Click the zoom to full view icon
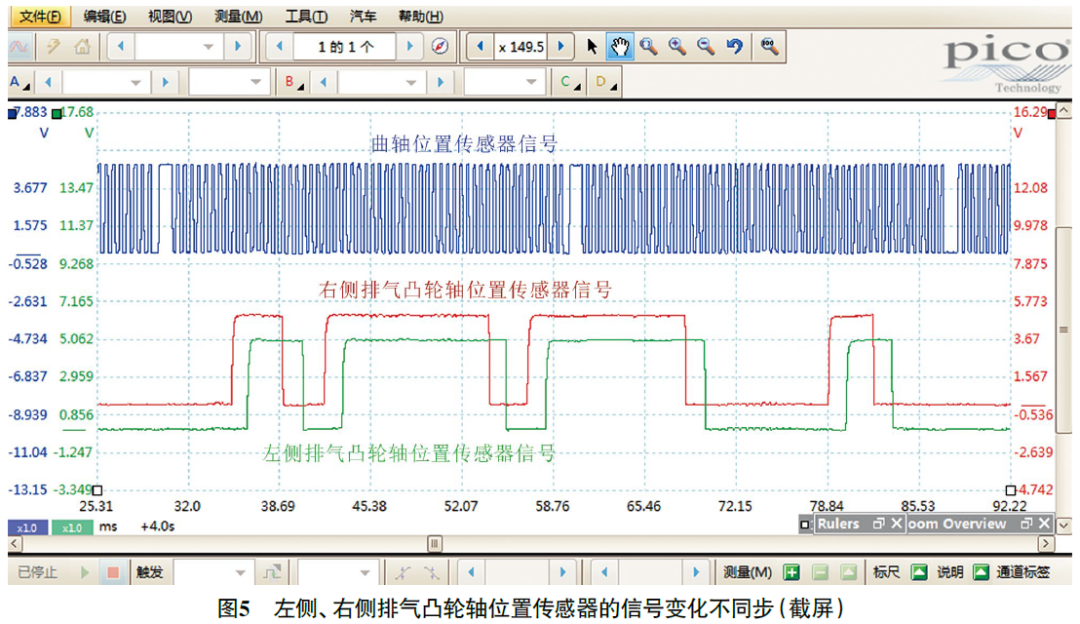This screenshot has width=1080, height=624. click(769, 47)
